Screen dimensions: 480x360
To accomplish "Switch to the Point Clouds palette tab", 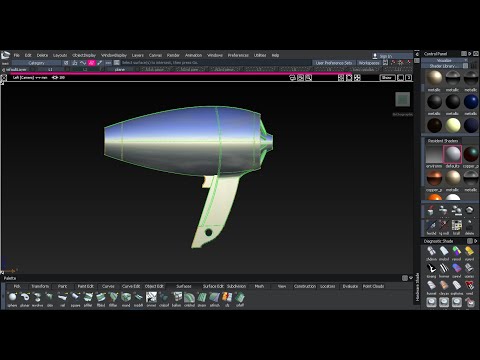I will pos(373,286).
